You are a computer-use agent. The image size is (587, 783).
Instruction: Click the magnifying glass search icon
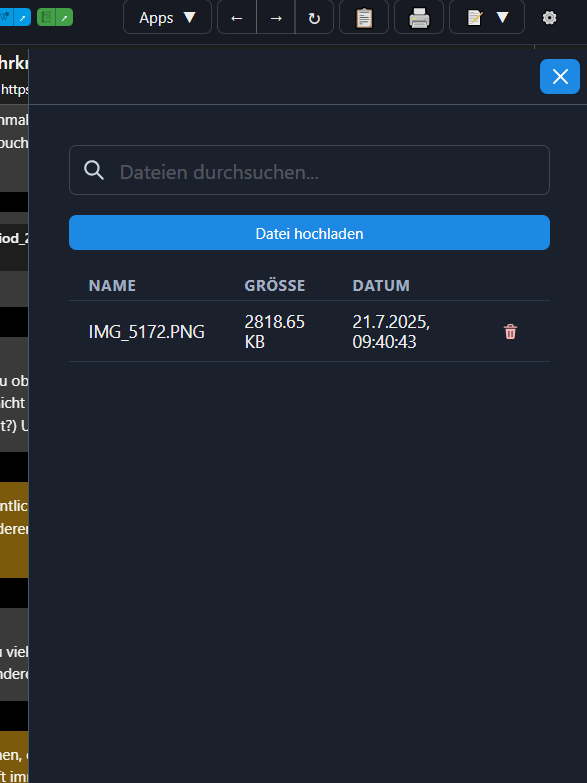[94, 170]
